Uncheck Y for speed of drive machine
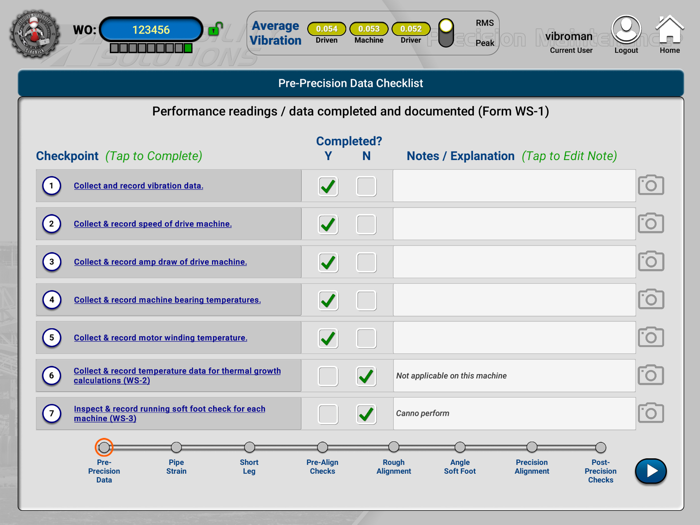700x525 pixels. (328, 224)
